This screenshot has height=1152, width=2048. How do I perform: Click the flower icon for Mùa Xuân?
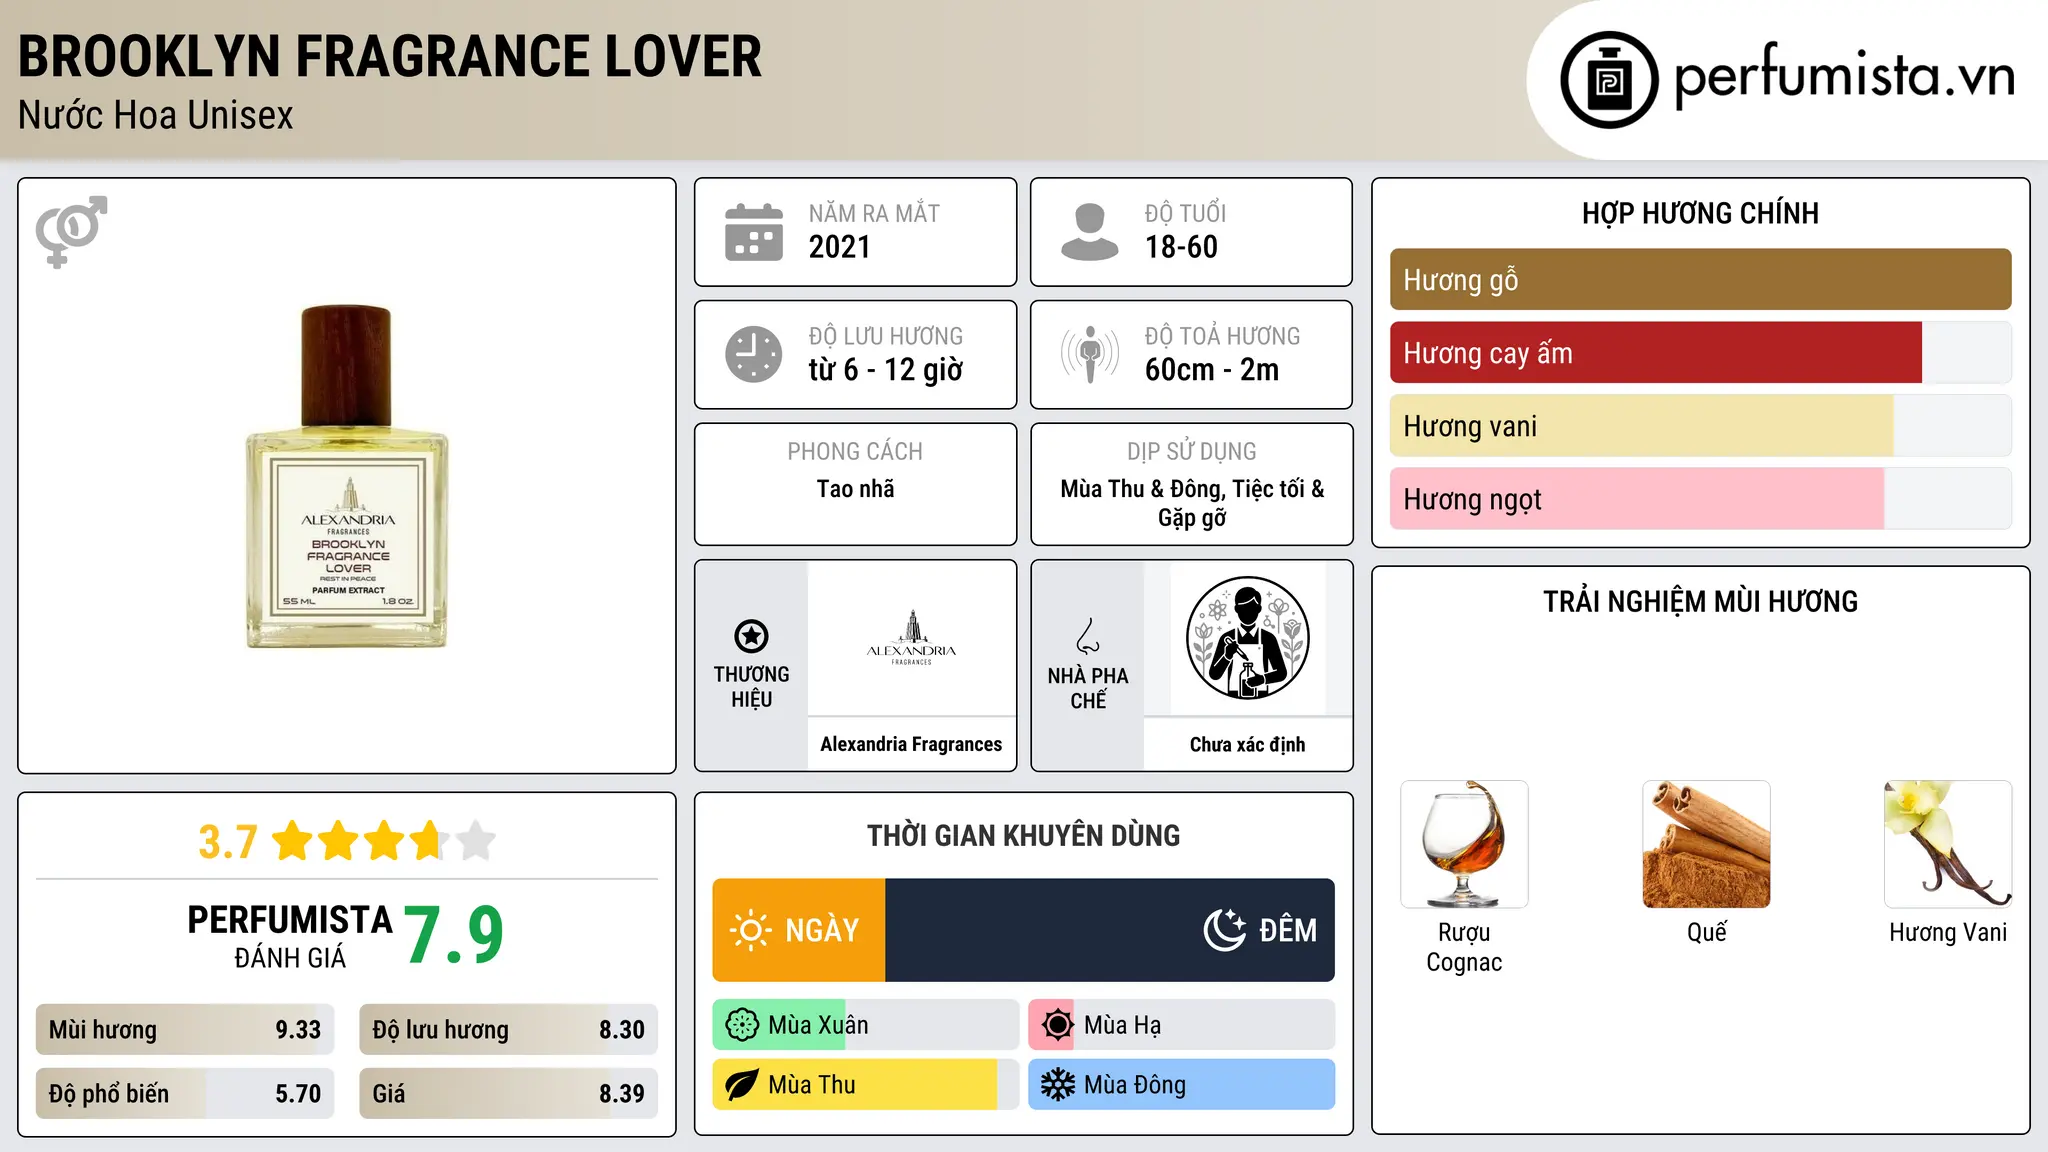[742, 1025]
